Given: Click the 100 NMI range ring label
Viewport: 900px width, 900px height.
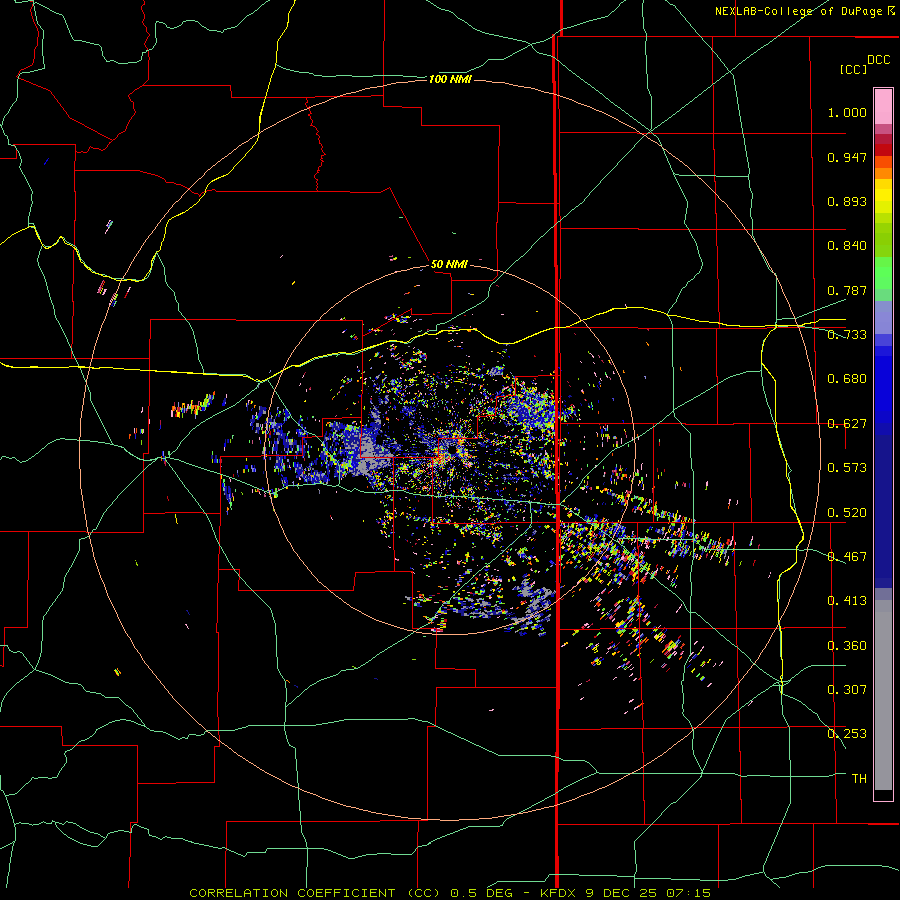Looking at the screenshot, I should (450, 79).
